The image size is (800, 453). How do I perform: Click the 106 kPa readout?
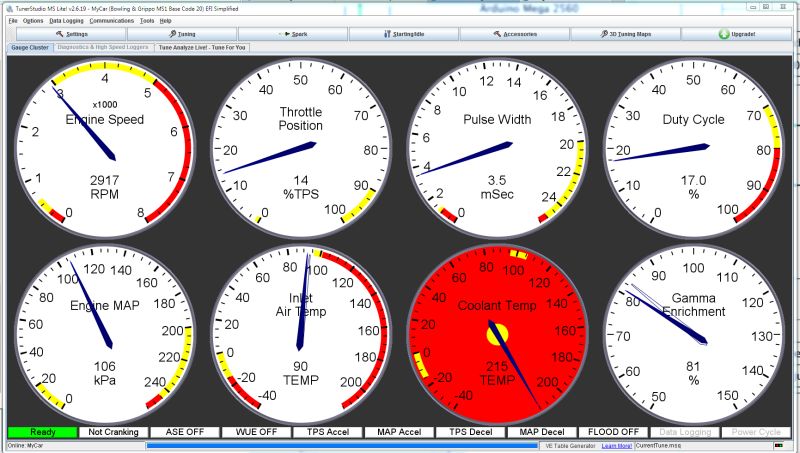[x=105, y=373]
